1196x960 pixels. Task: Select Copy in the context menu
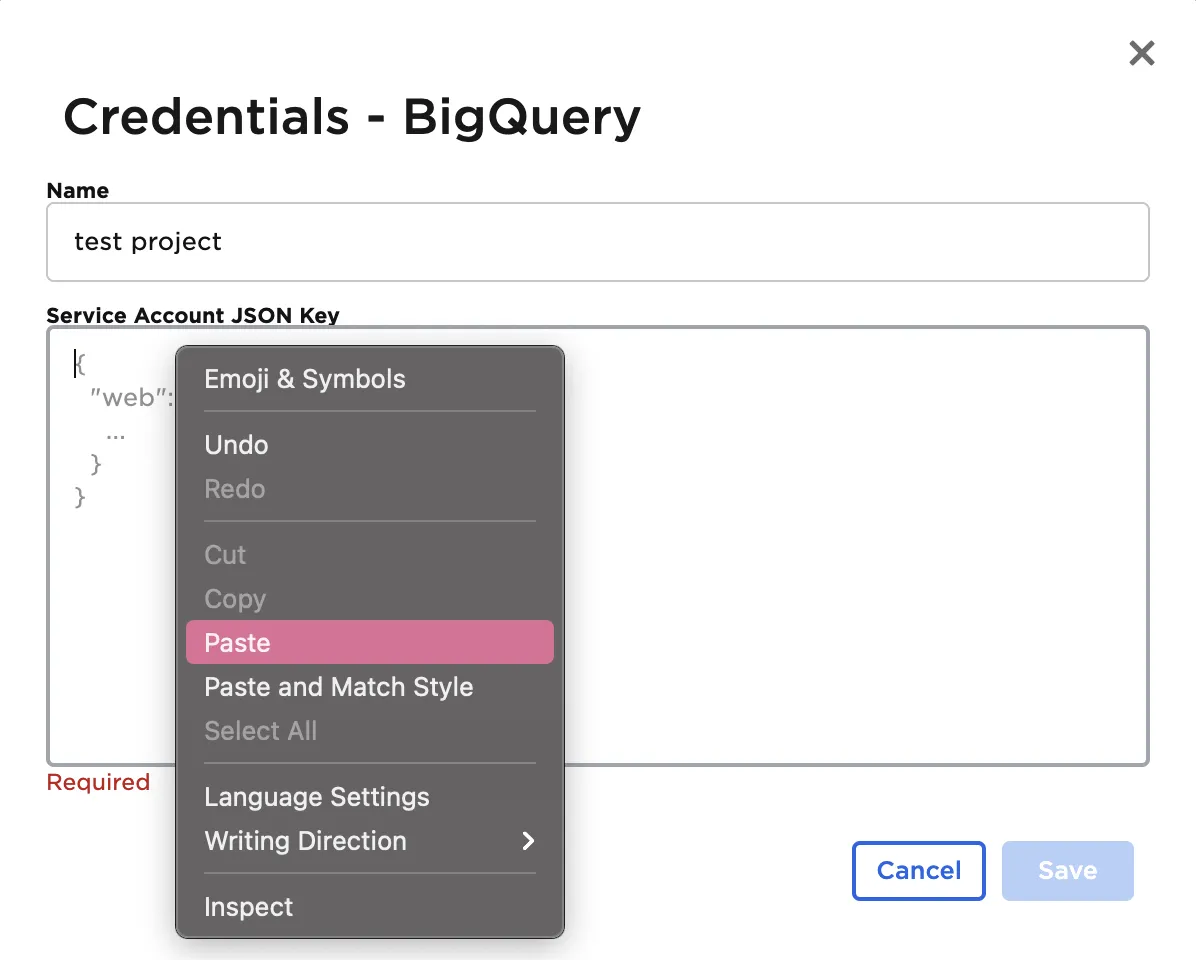(234, 599)
